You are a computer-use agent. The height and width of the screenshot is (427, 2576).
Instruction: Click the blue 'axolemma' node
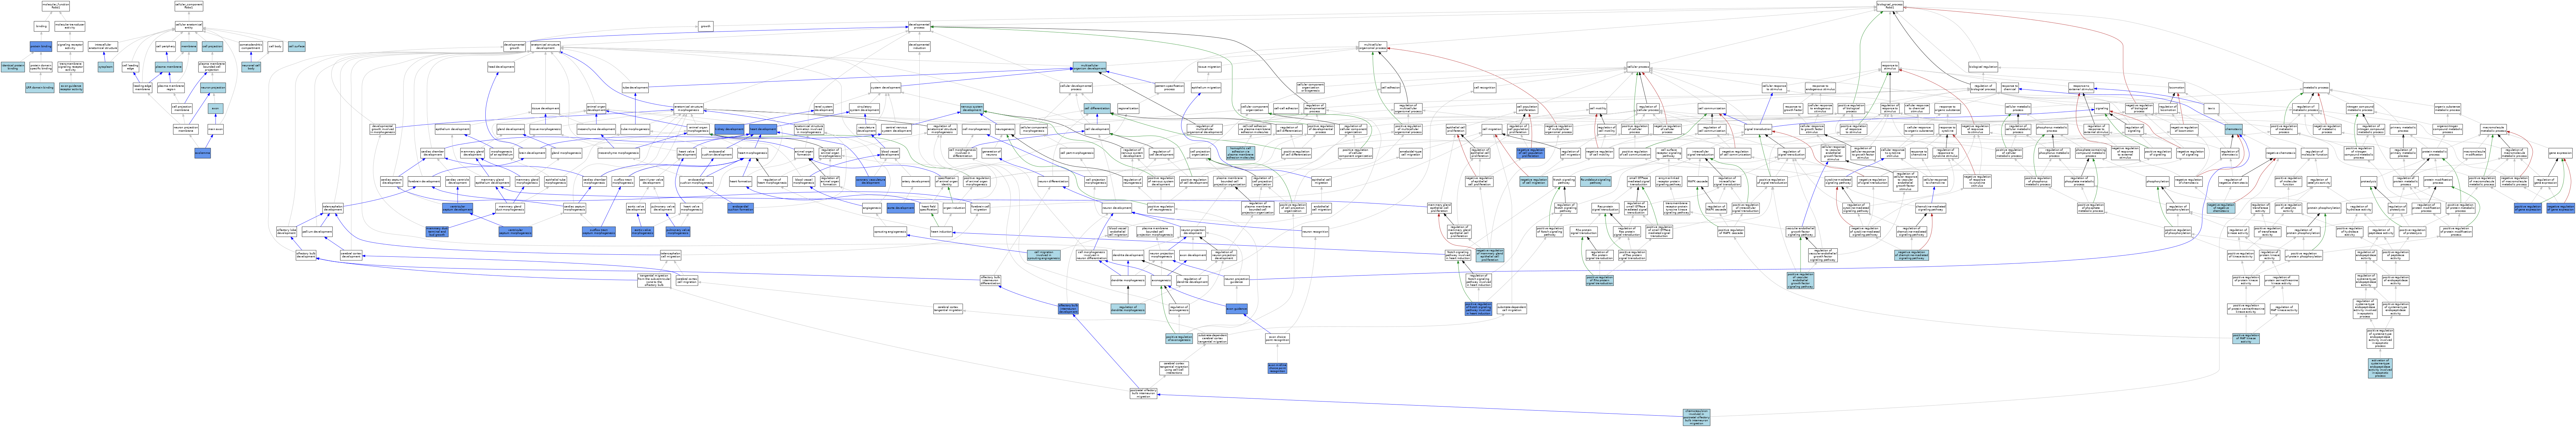(x=203, y=153)
